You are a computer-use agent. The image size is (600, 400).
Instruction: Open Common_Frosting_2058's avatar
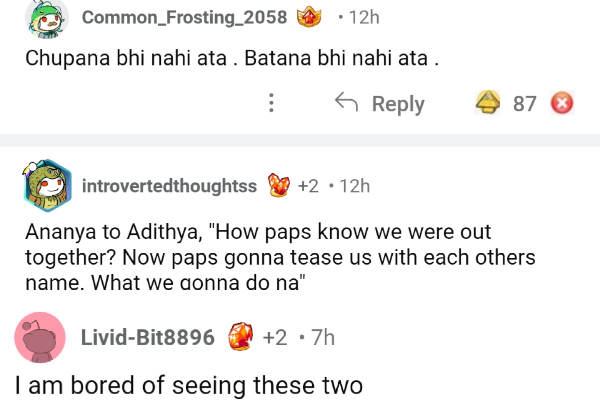point(47,17)
